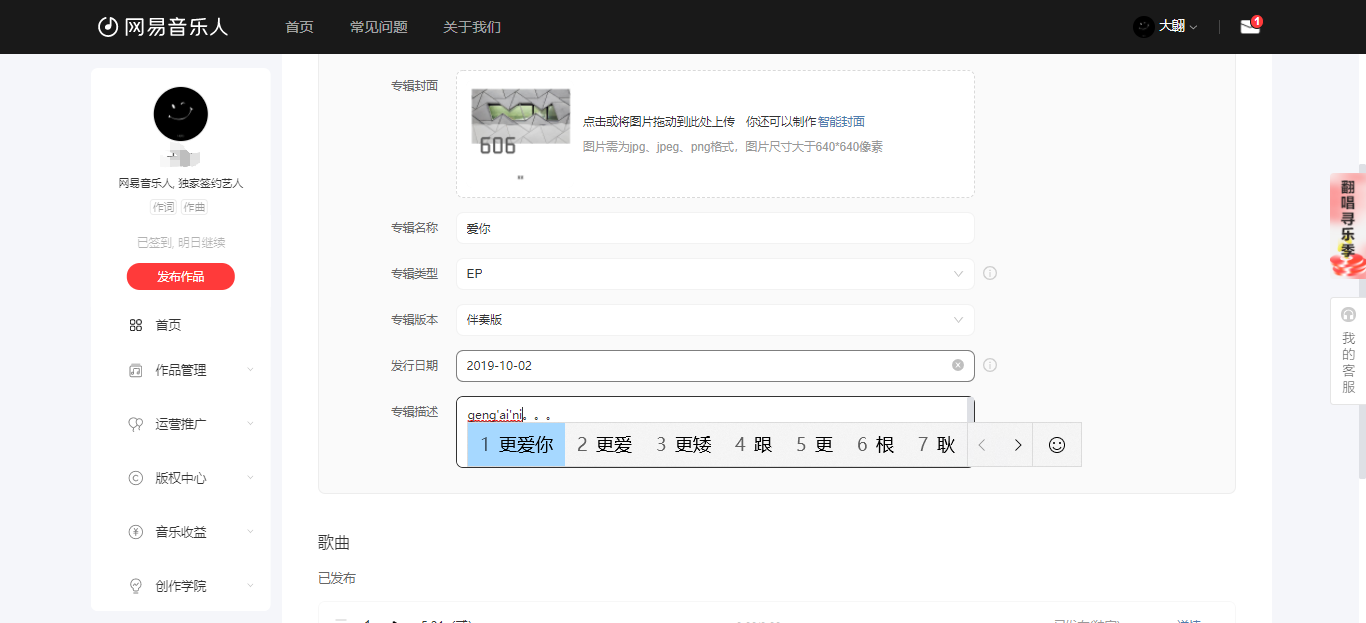Viewport: 1366px width, 623px height.
Task: Click info icon beside release date
Action: [x=990, y=365]
